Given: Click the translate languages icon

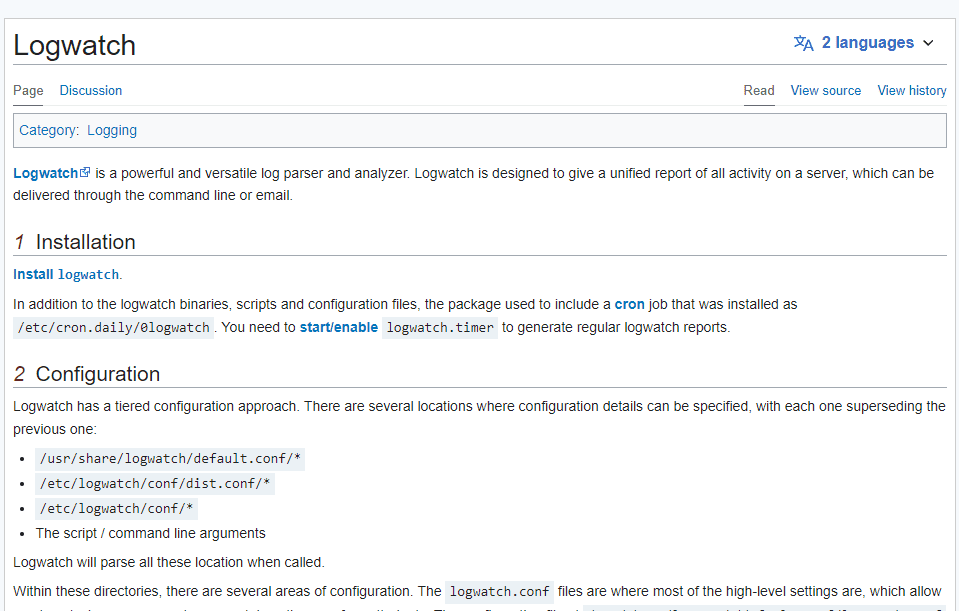Looking at the screenshot, I should point(803,43).
